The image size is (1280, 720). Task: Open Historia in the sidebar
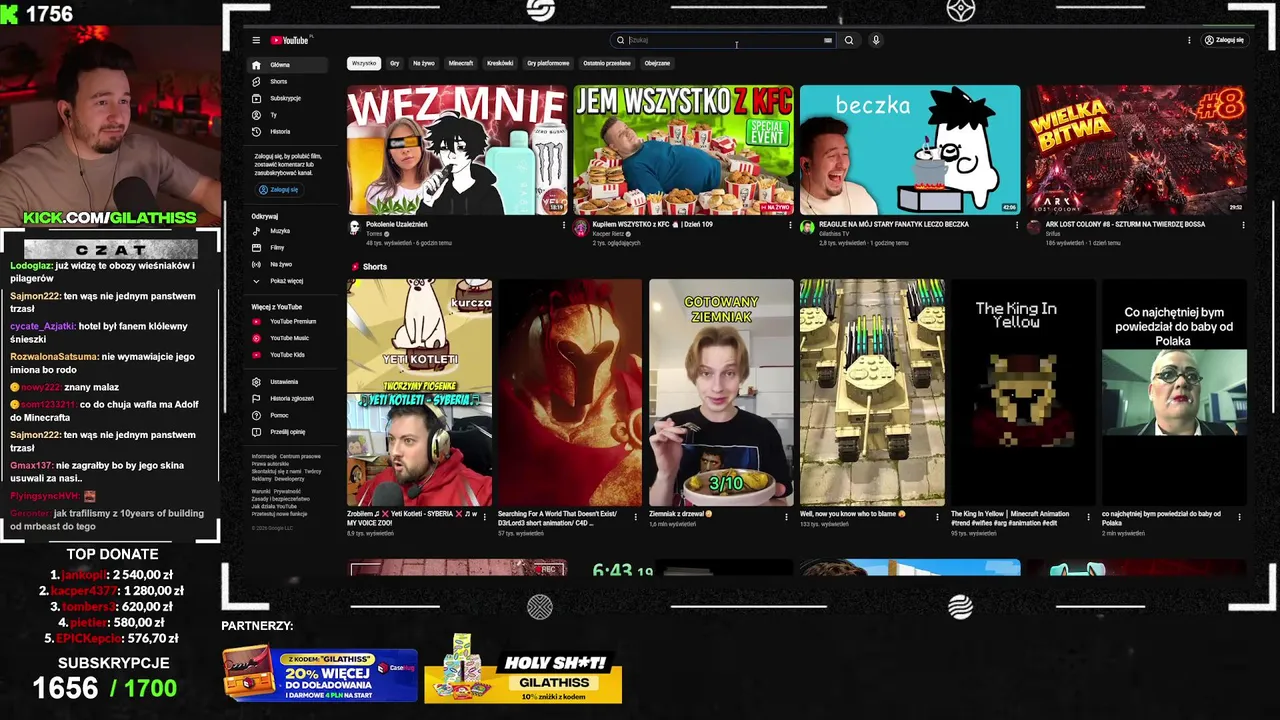[x=288, y=131]
